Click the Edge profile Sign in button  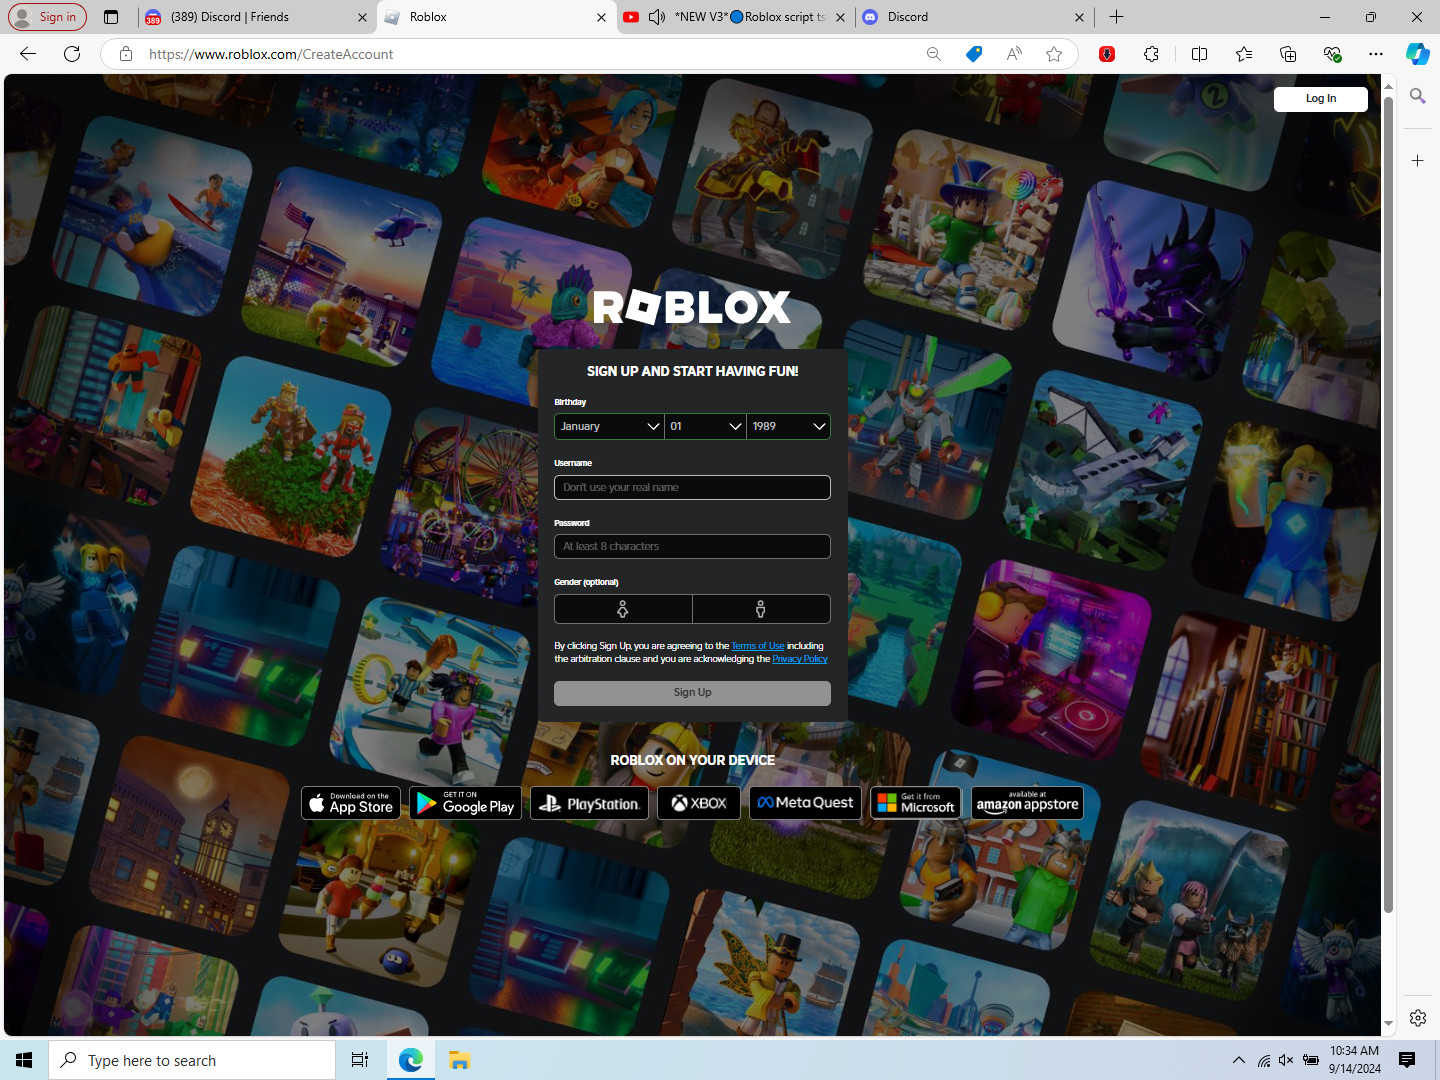point(47,17)
